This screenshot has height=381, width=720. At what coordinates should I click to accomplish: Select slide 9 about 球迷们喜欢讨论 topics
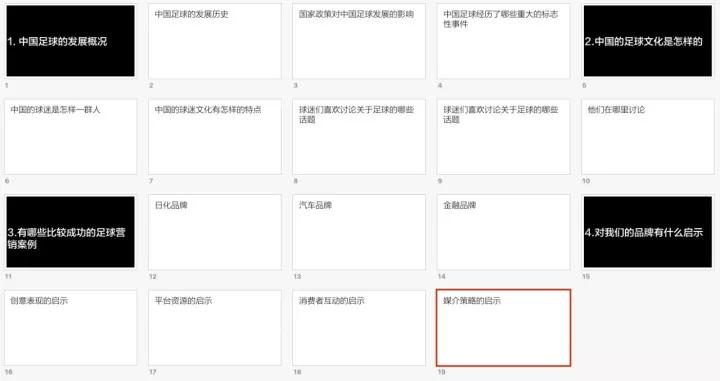pyautogui.click(x=503, y=136)
